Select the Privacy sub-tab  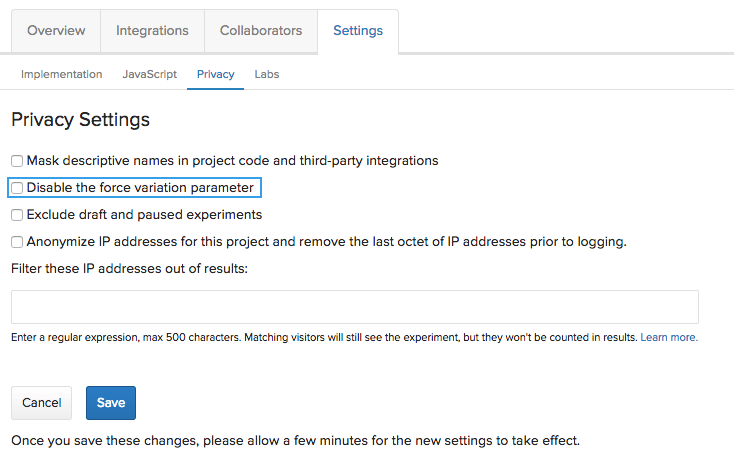click(x=215, y=75)
